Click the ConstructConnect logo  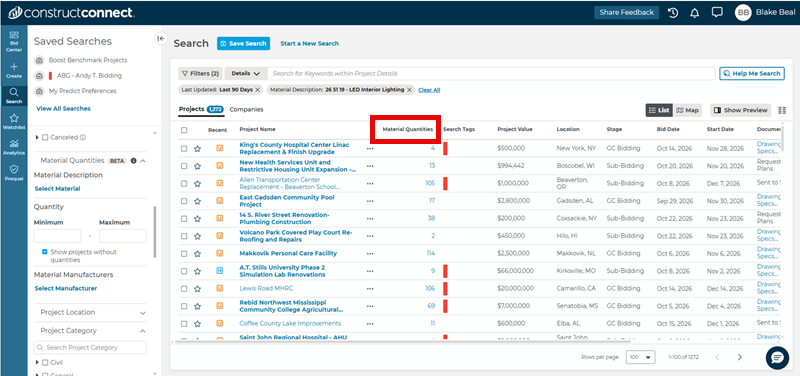[x=71, y=13]
